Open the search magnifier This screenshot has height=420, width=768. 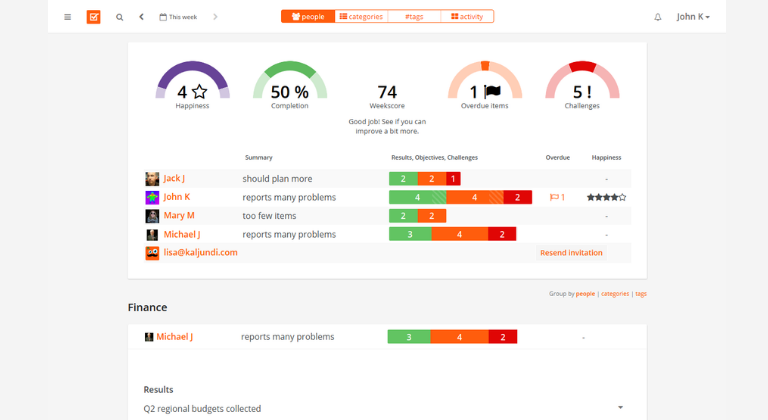(120, 17)
